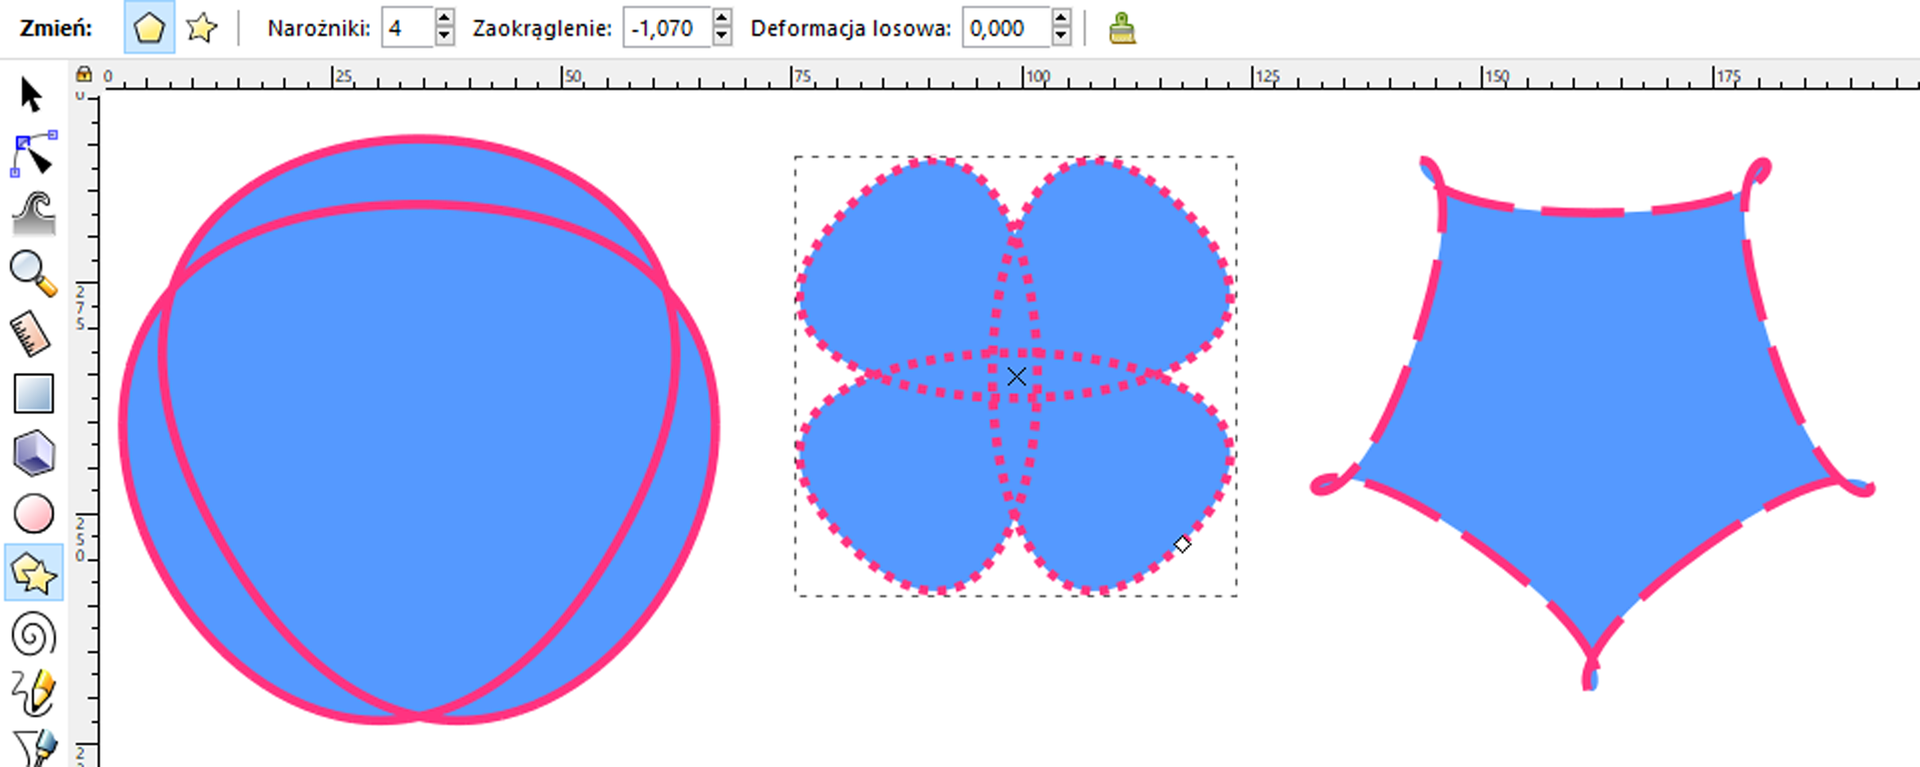
Task: Select the Node editing tool
Action: click(x=33, y=154)
